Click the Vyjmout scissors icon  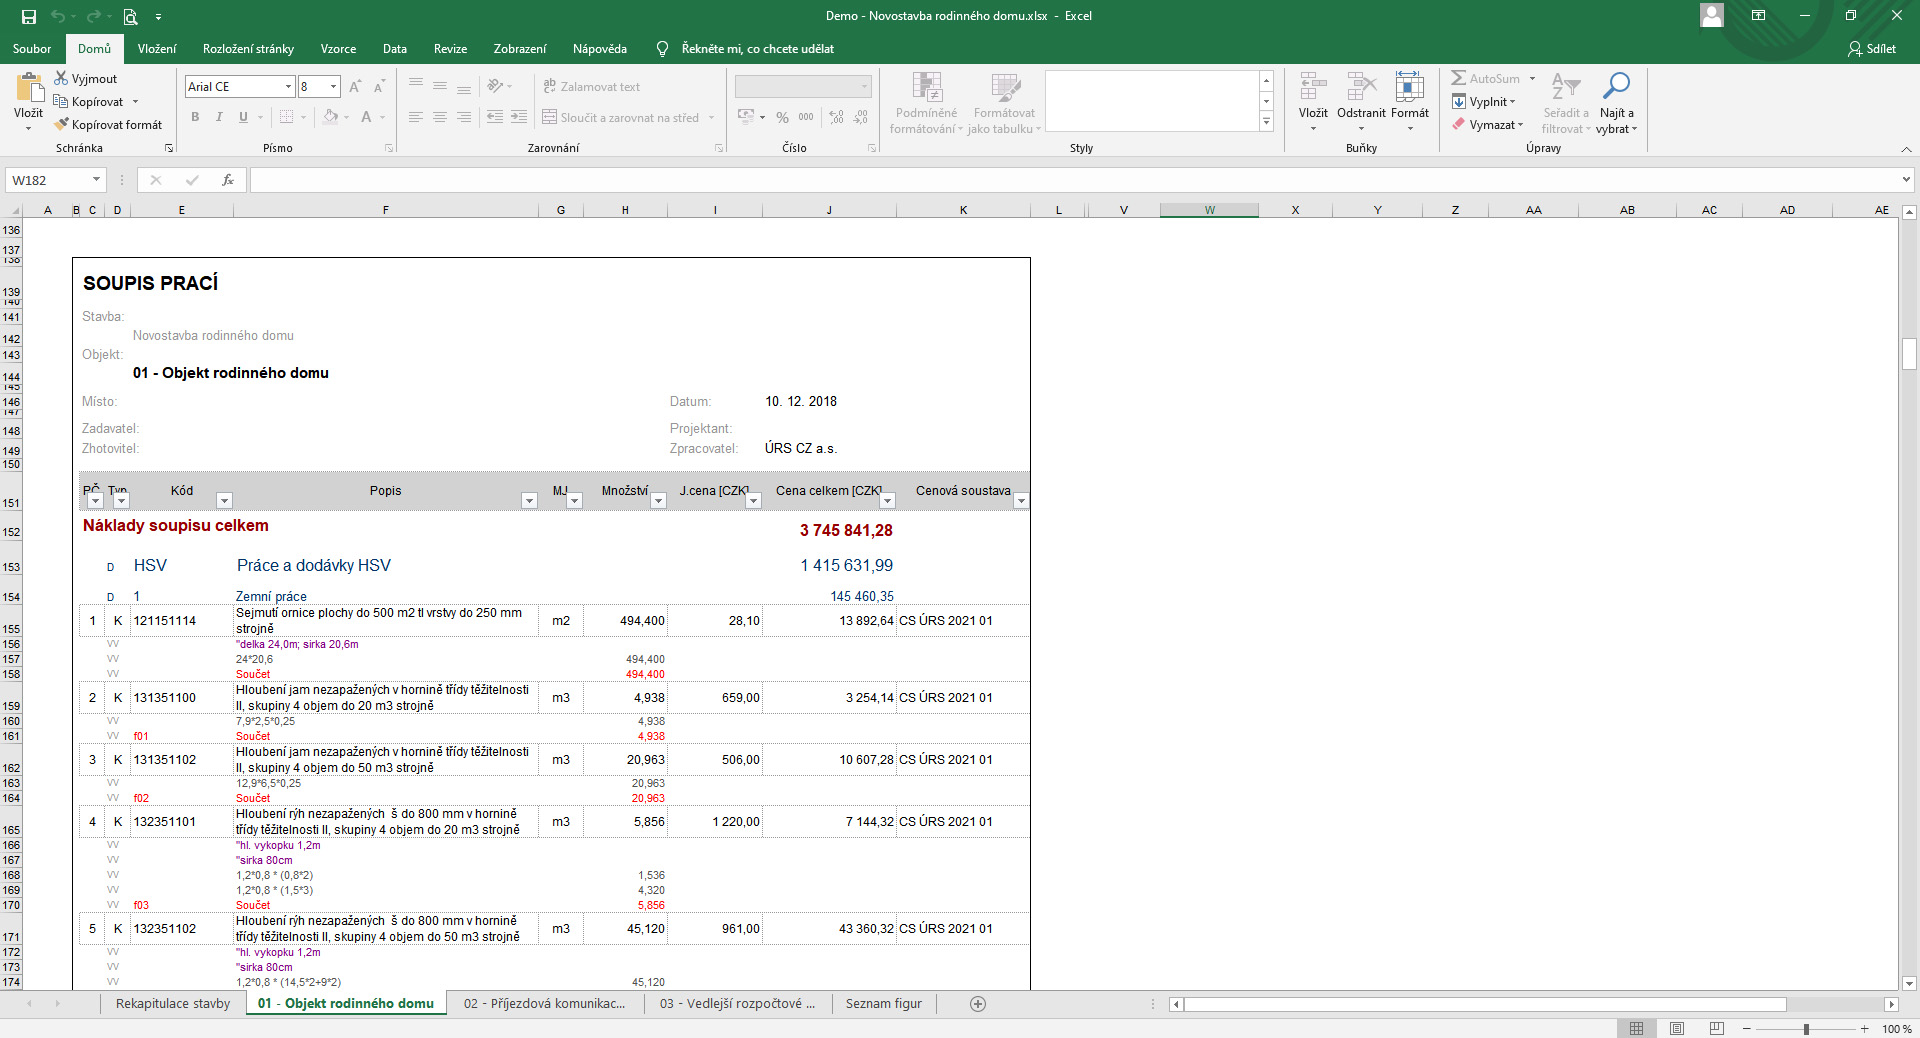[61, 78]
